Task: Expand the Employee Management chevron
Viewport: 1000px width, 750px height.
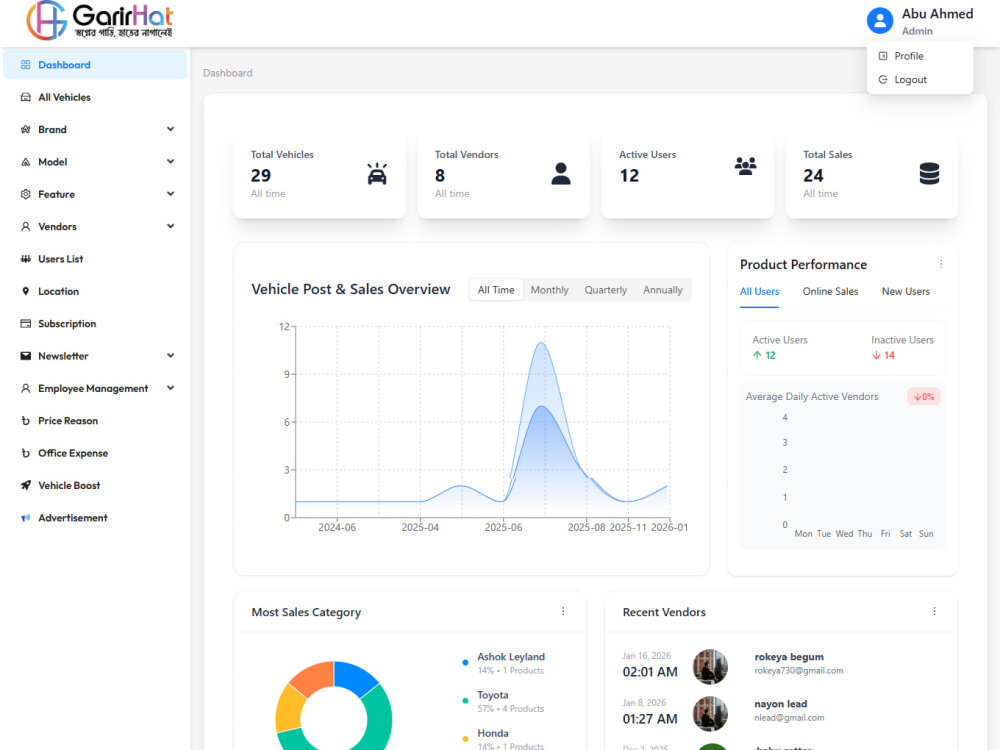Action: coord(170,388)
